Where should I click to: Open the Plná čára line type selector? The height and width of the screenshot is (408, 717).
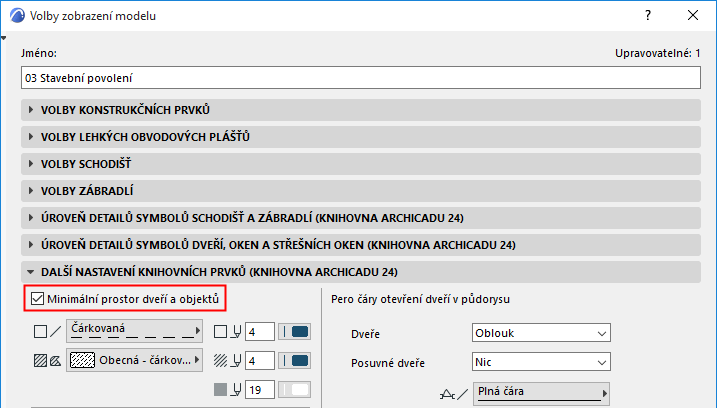pyautogui.click(x=540, y=393)
